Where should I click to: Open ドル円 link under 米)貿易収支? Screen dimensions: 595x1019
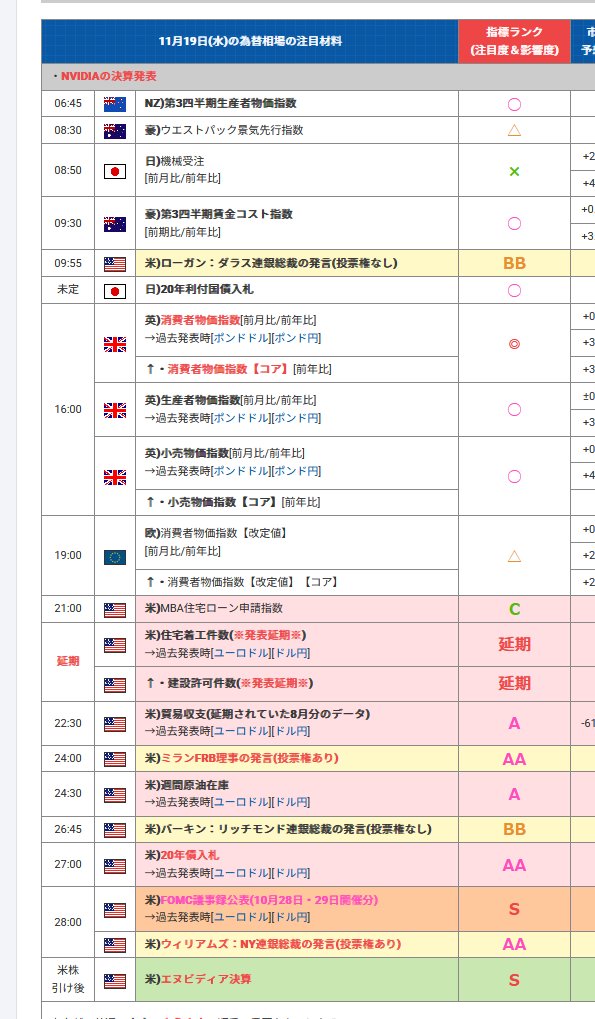pos(291,731)
